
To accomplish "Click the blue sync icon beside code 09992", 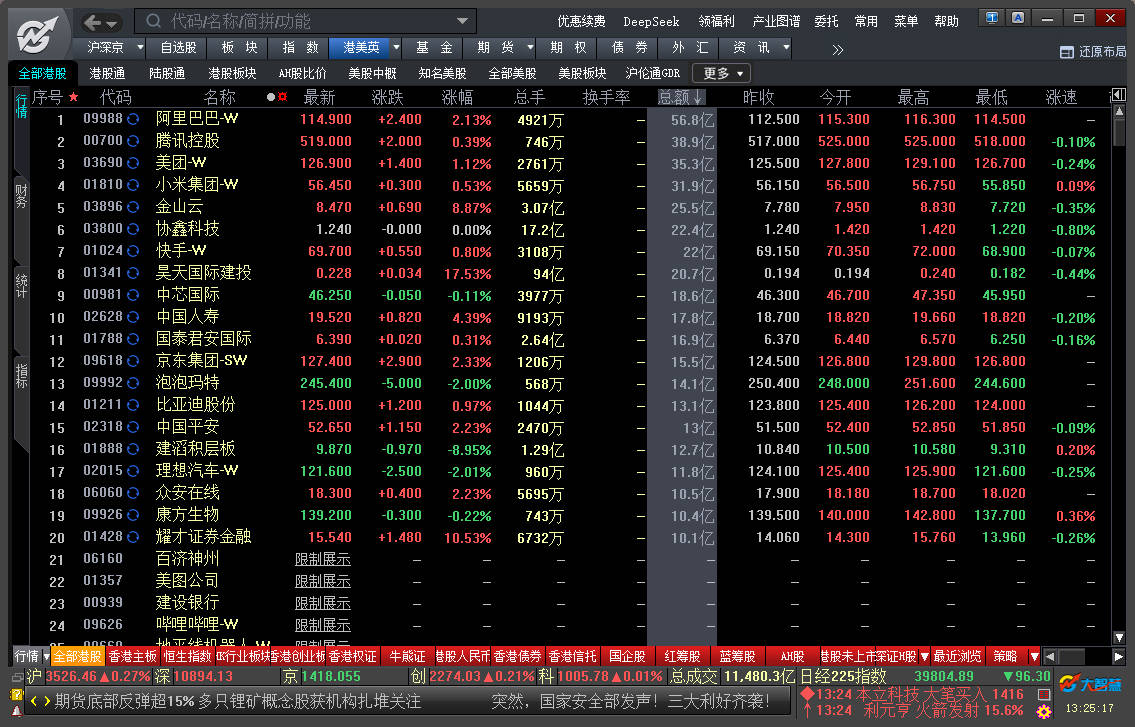I will pyautogui.click(x=133, y=383).
